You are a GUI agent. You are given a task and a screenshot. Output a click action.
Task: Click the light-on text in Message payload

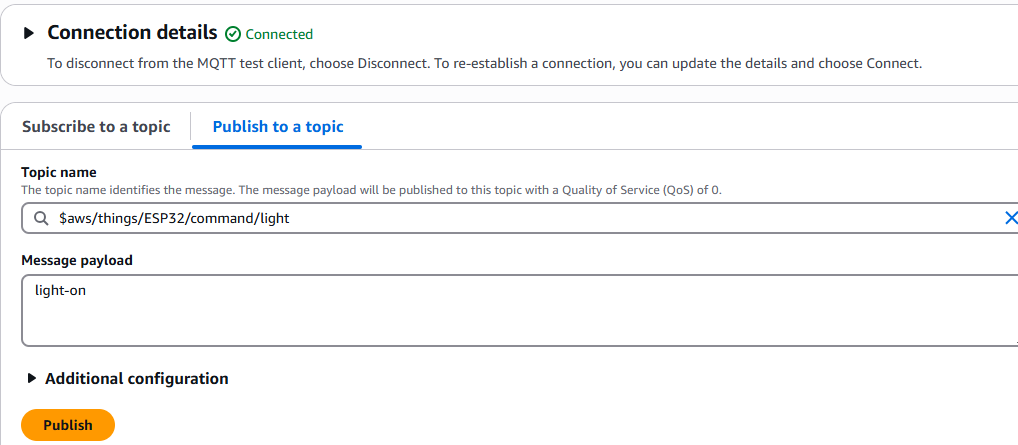click(x=60, y=291)
